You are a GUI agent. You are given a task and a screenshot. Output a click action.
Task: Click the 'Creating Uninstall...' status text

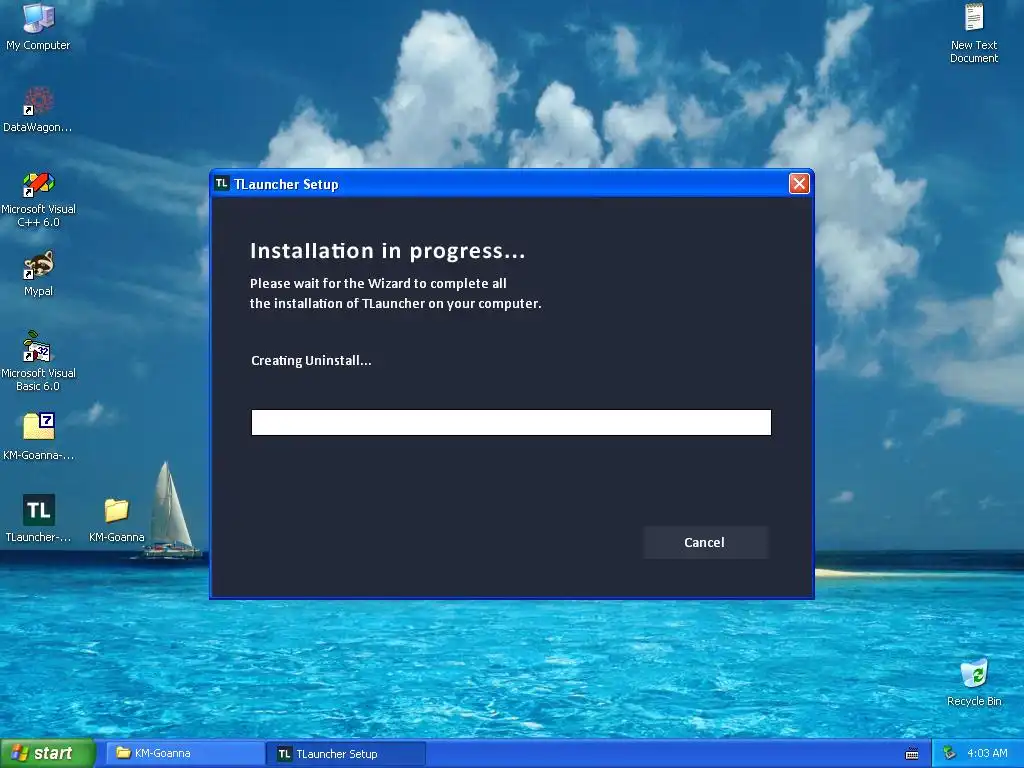pyautogui.click(x=311, y=360)
